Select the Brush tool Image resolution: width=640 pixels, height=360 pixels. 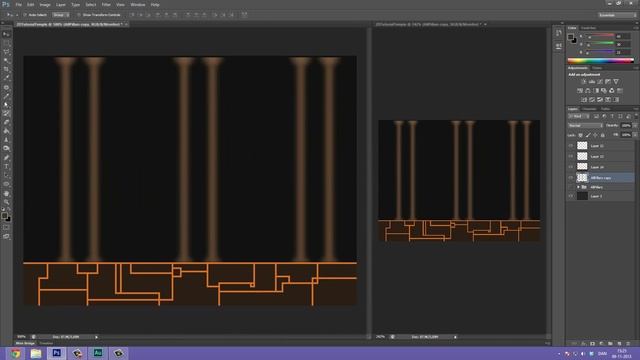(6, 96)
